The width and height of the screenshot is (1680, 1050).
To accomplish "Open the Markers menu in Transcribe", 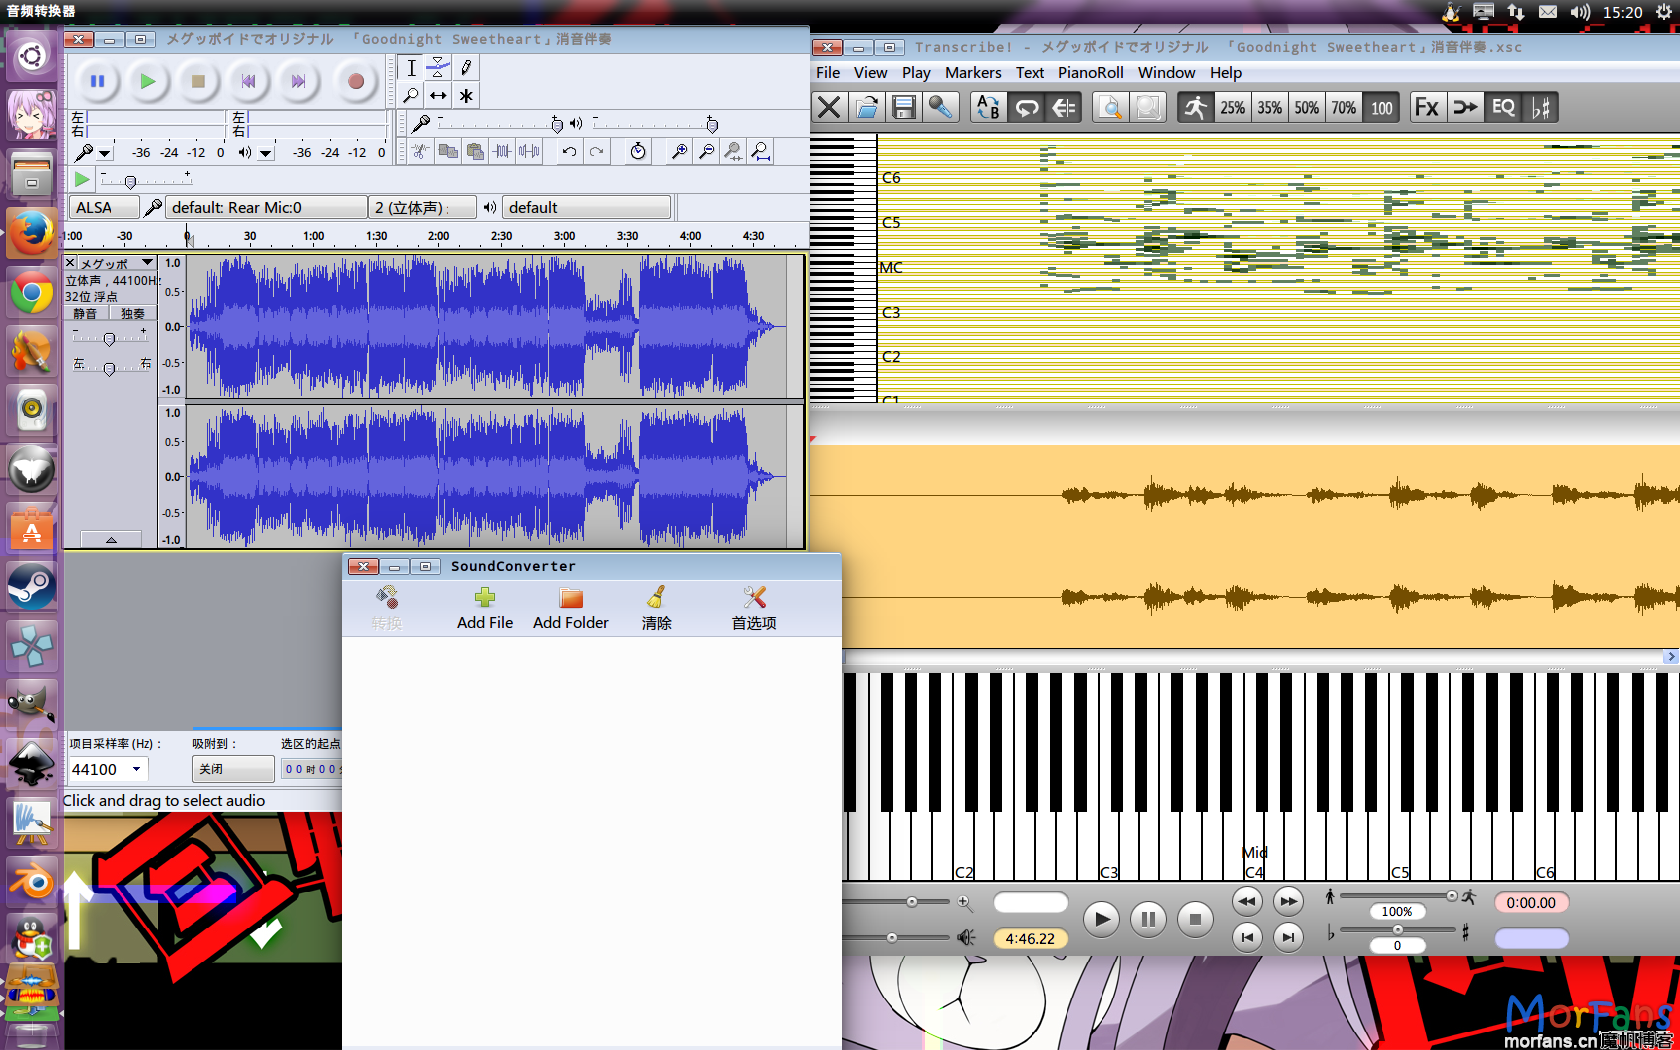I will [x=973, y=72].
